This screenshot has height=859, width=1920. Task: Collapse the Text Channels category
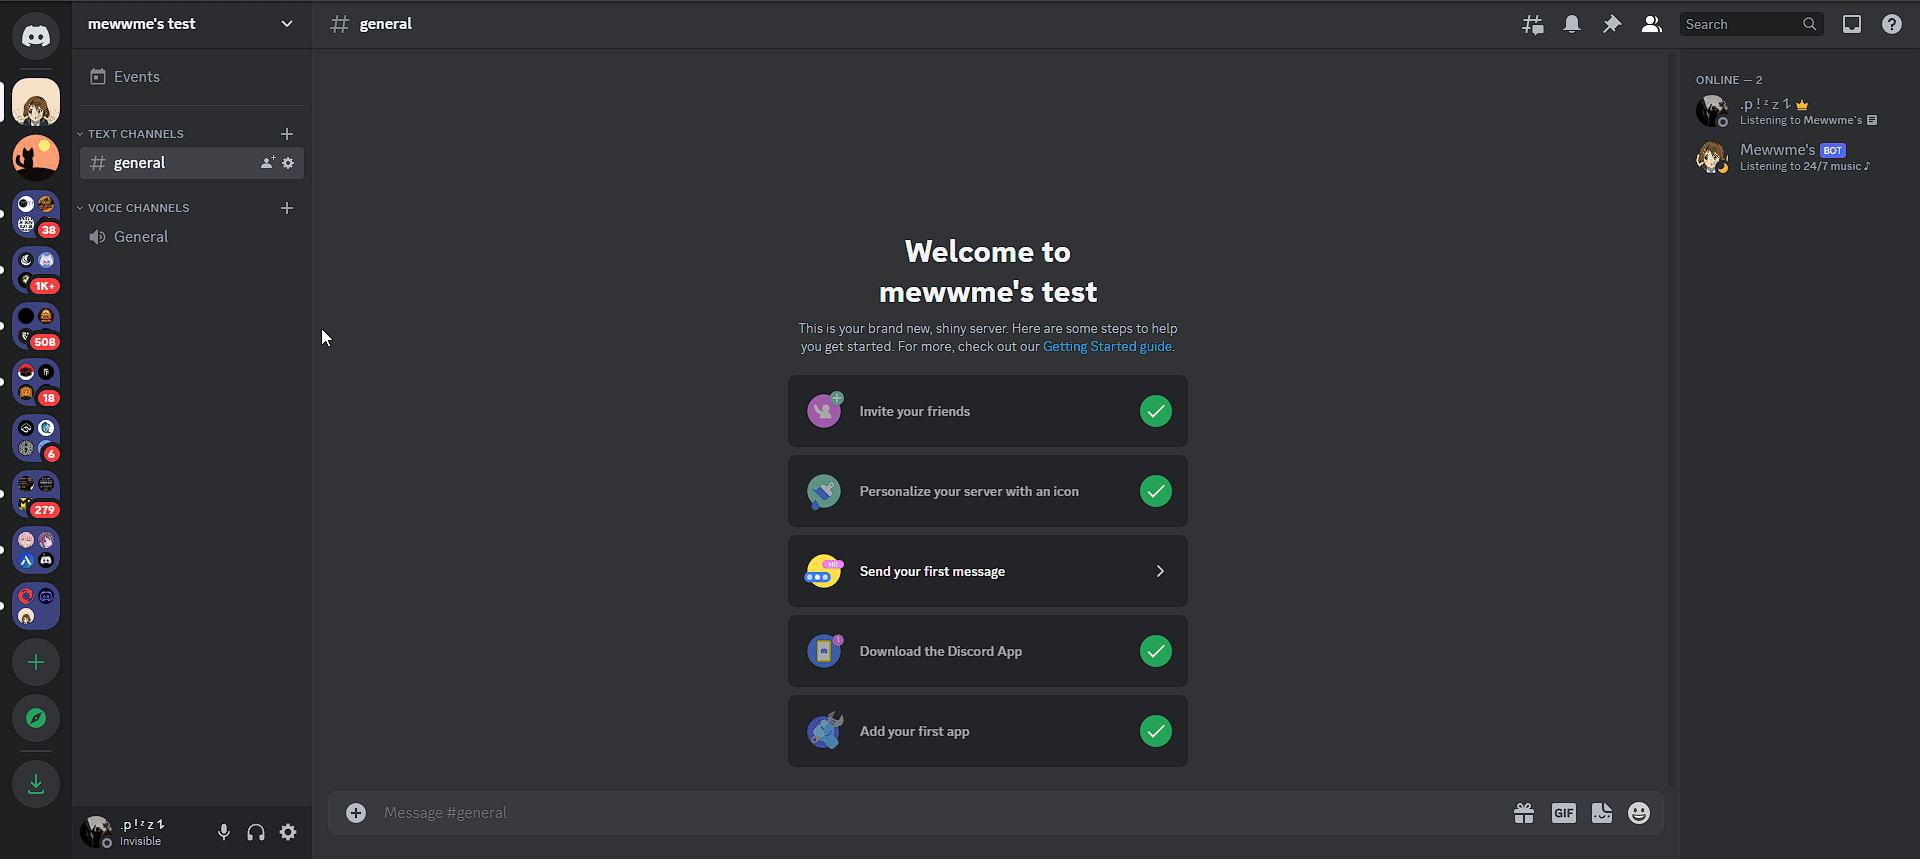135,134
